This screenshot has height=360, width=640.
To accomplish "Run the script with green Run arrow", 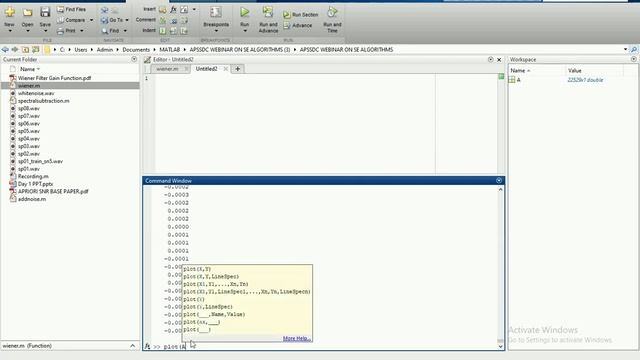I will coord(244,12).
